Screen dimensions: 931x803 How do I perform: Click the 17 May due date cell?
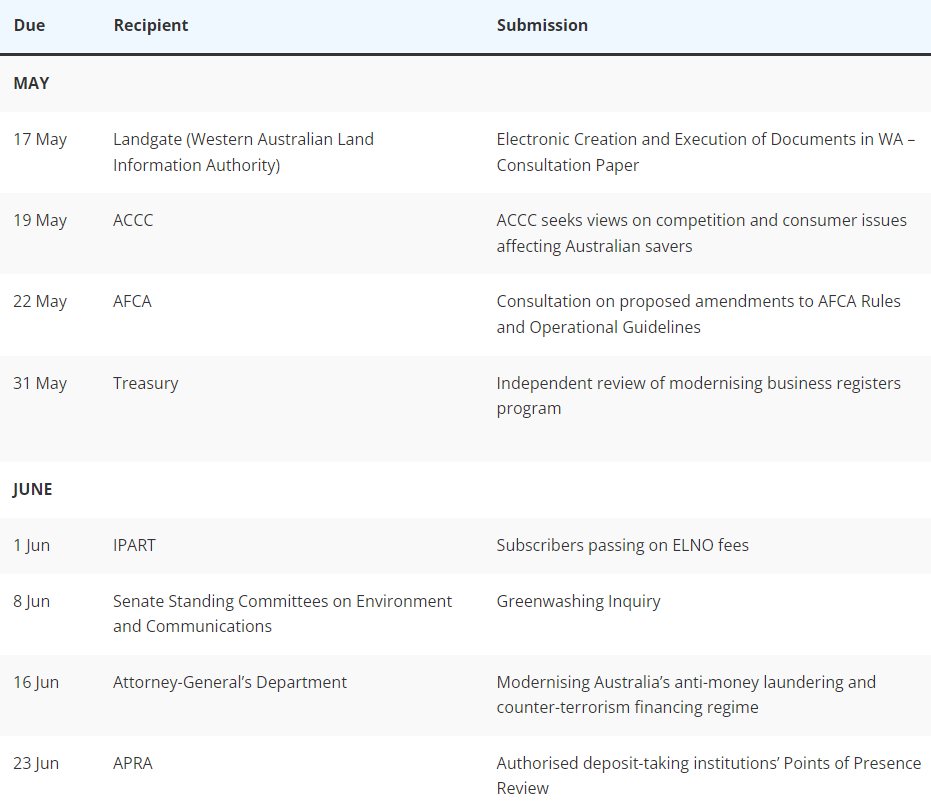pos(40,140)
